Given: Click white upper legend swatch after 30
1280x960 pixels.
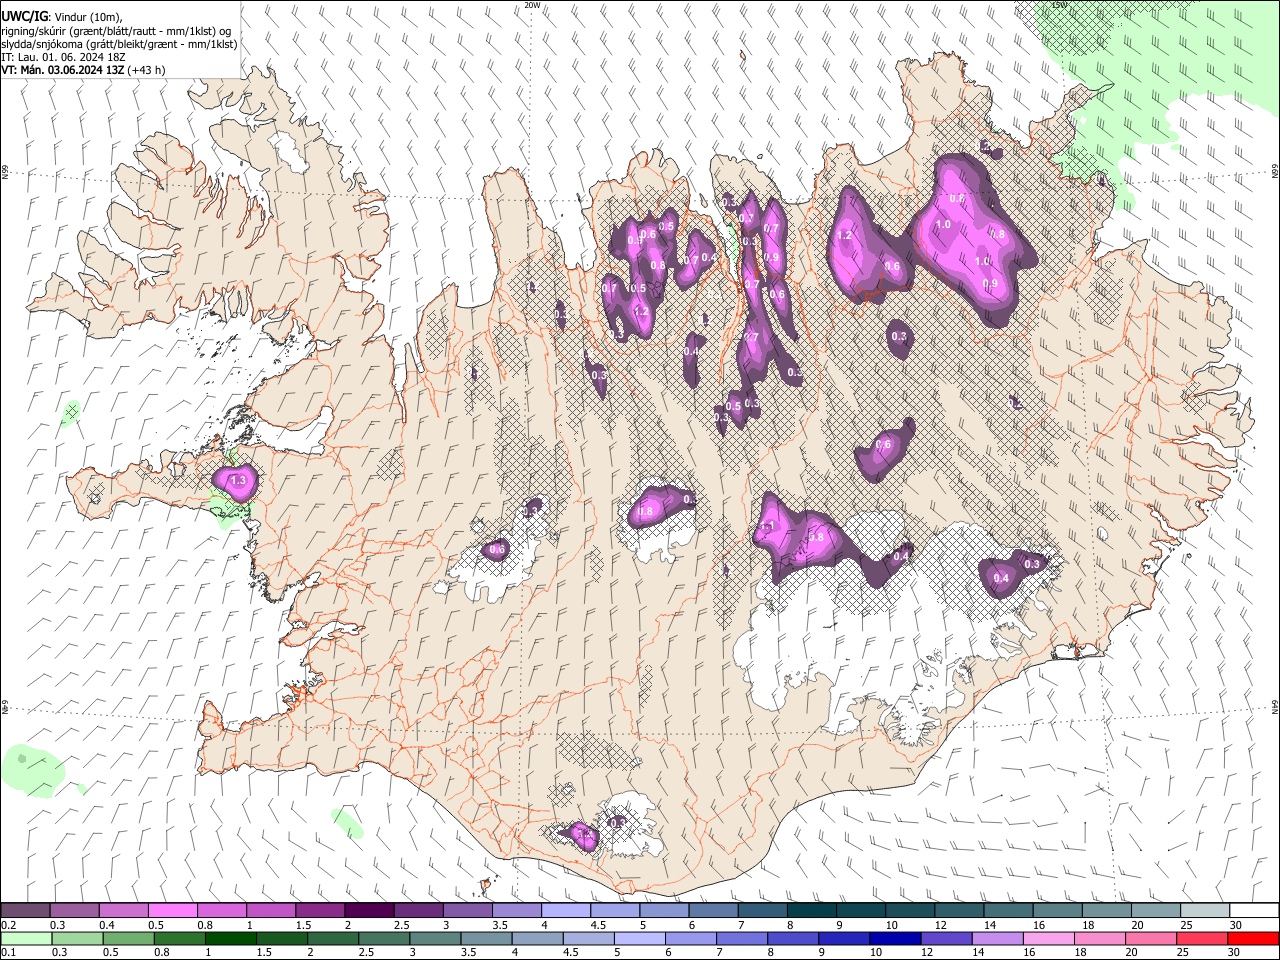Looking at the screenshot, I should tap(1253, 910).
